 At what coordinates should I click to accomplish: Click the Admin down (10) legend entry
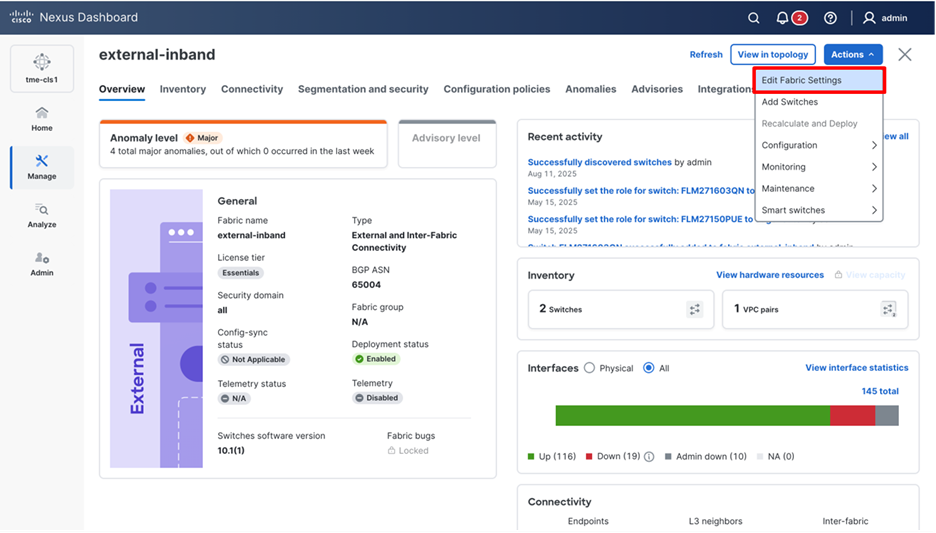coord(706,457)
